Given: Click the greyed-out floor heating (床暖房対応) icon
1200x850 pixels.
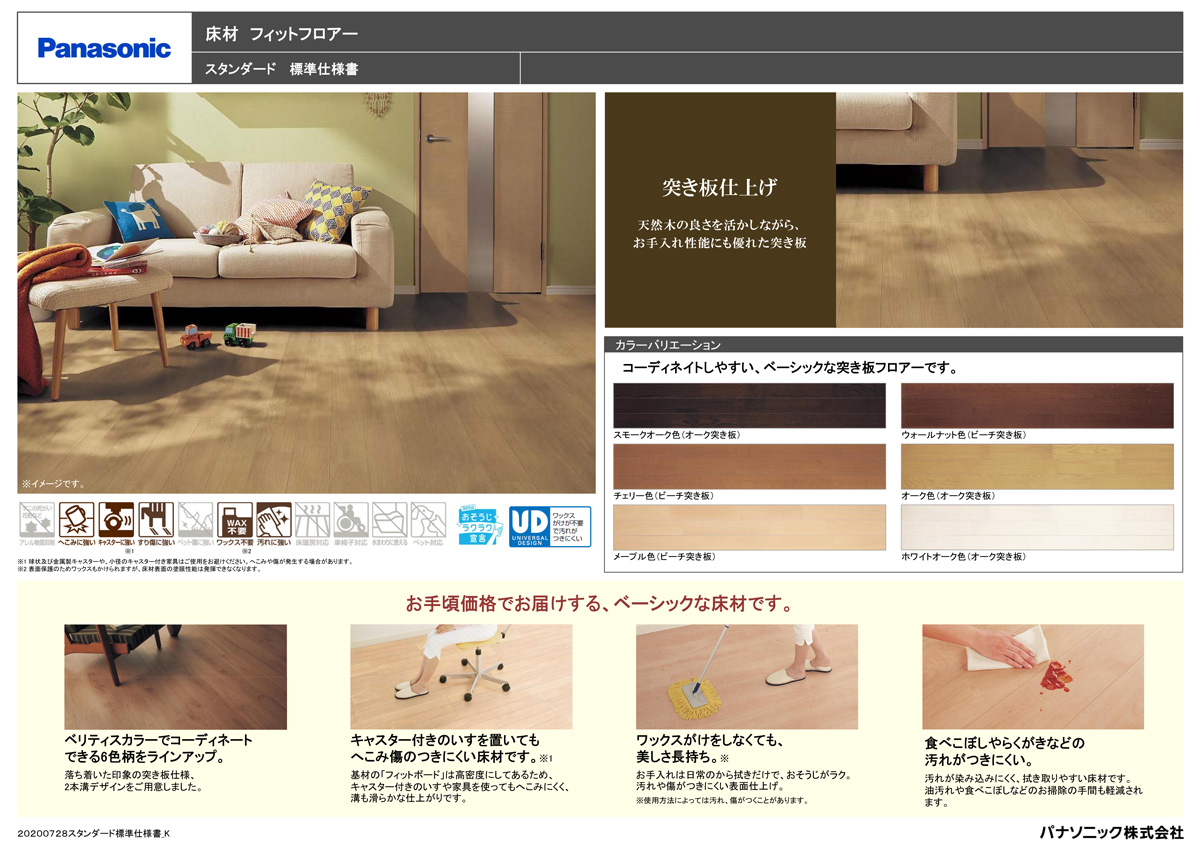Looking at the screenshot, I should [312, 520].
